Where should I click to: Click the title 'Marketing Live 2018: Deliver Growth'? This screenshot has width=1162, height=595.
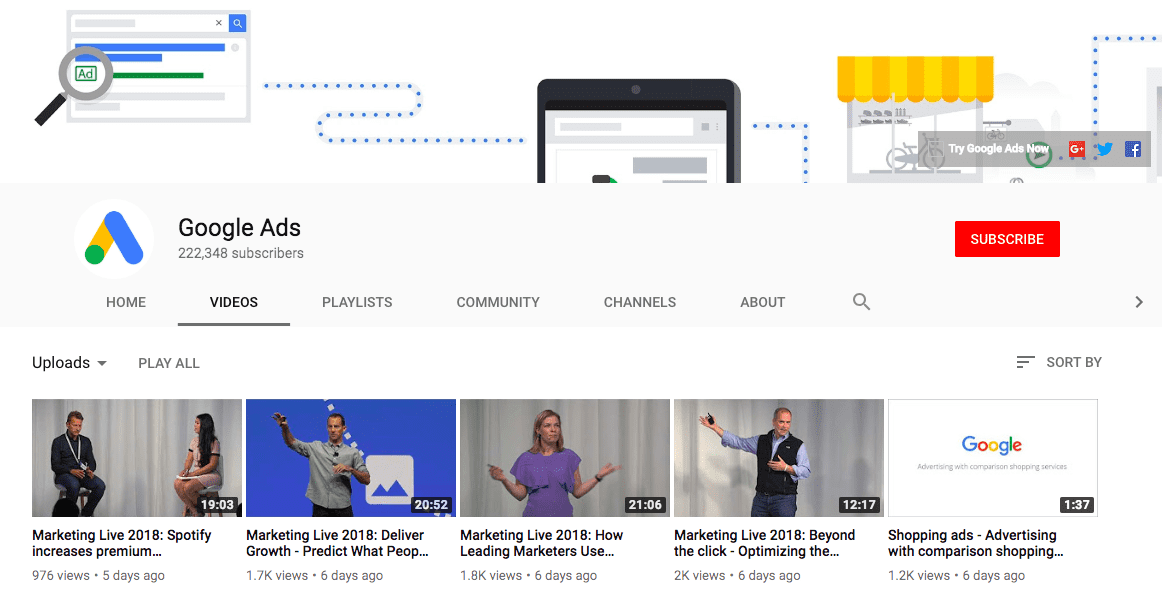click(338, 543)
